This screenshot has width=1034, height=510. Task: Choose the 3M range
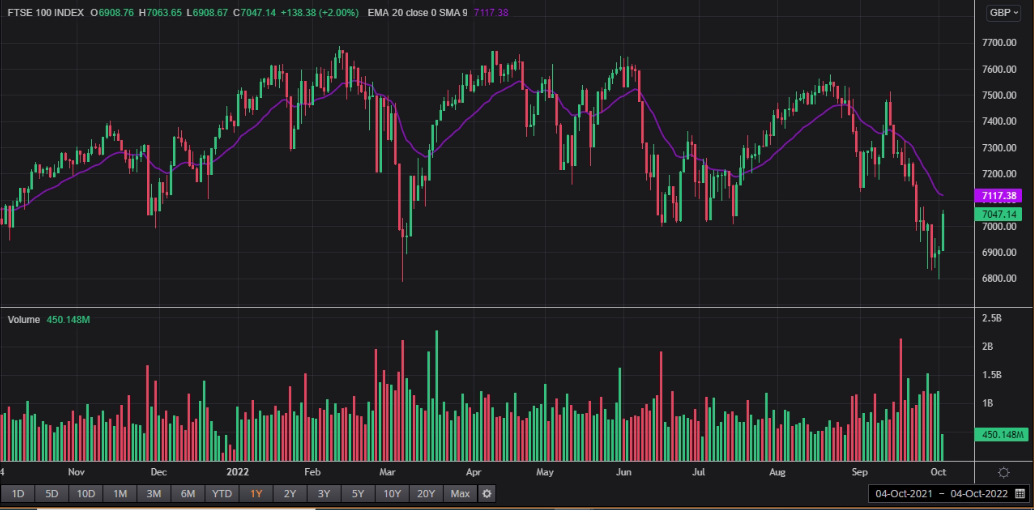tap(154, 494)
